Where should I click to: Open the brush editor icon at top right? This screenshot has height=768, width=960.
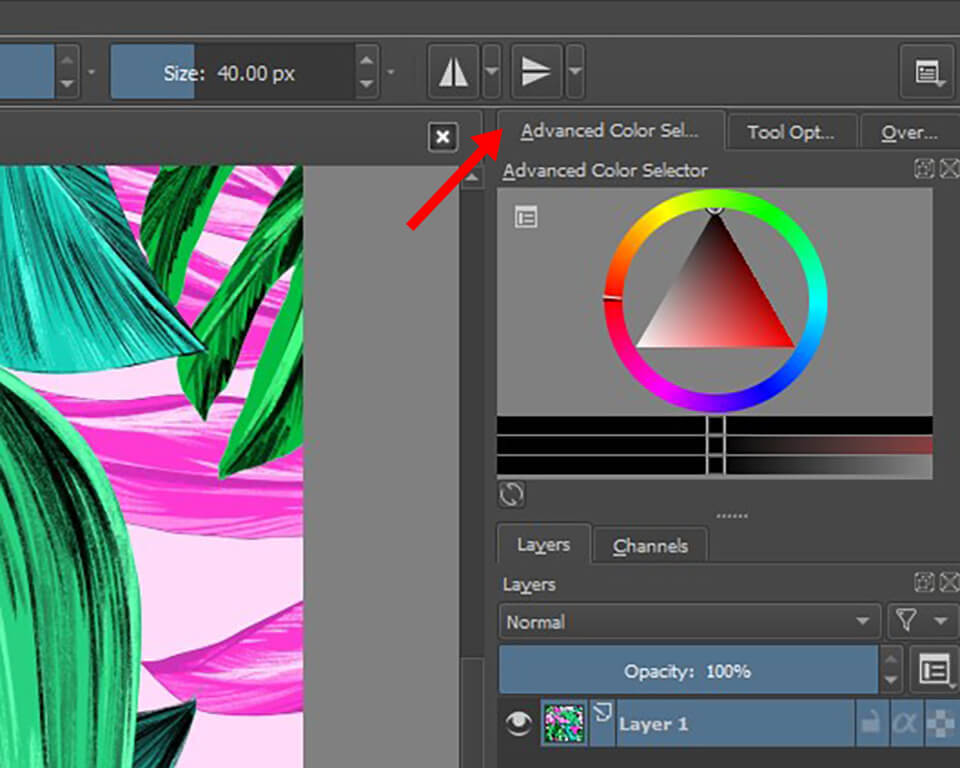[x=927, y=71]
